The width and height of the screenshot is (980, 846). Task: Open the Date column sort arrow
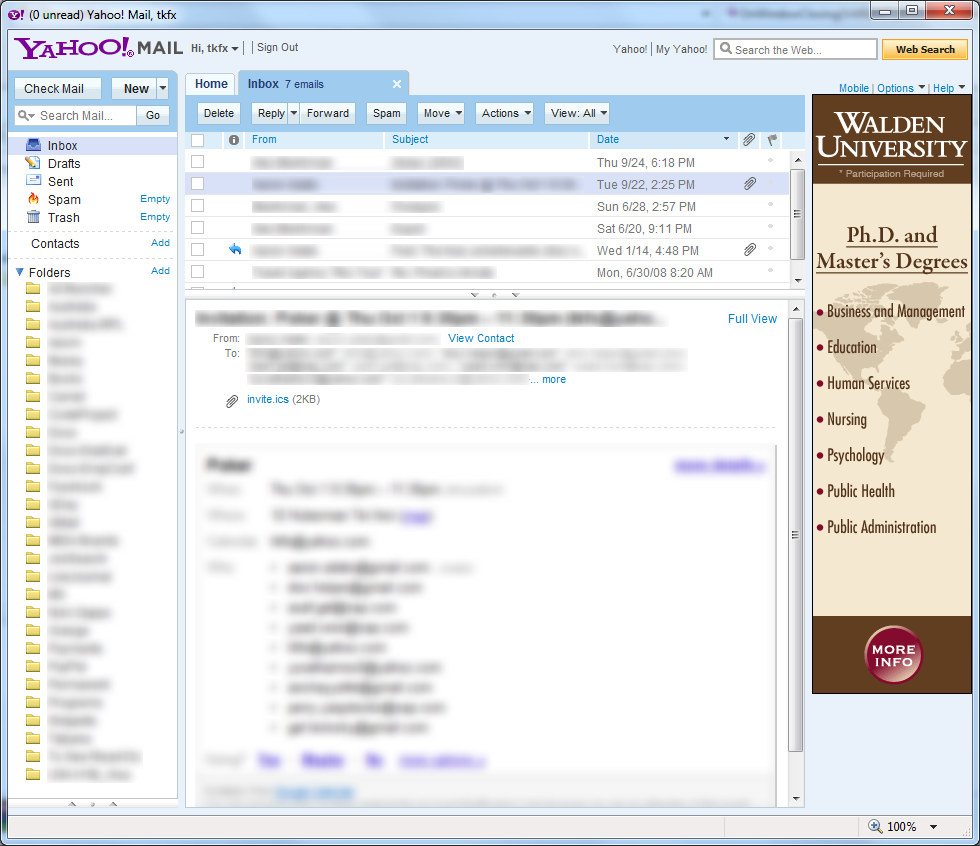click(x=726, y=139)
